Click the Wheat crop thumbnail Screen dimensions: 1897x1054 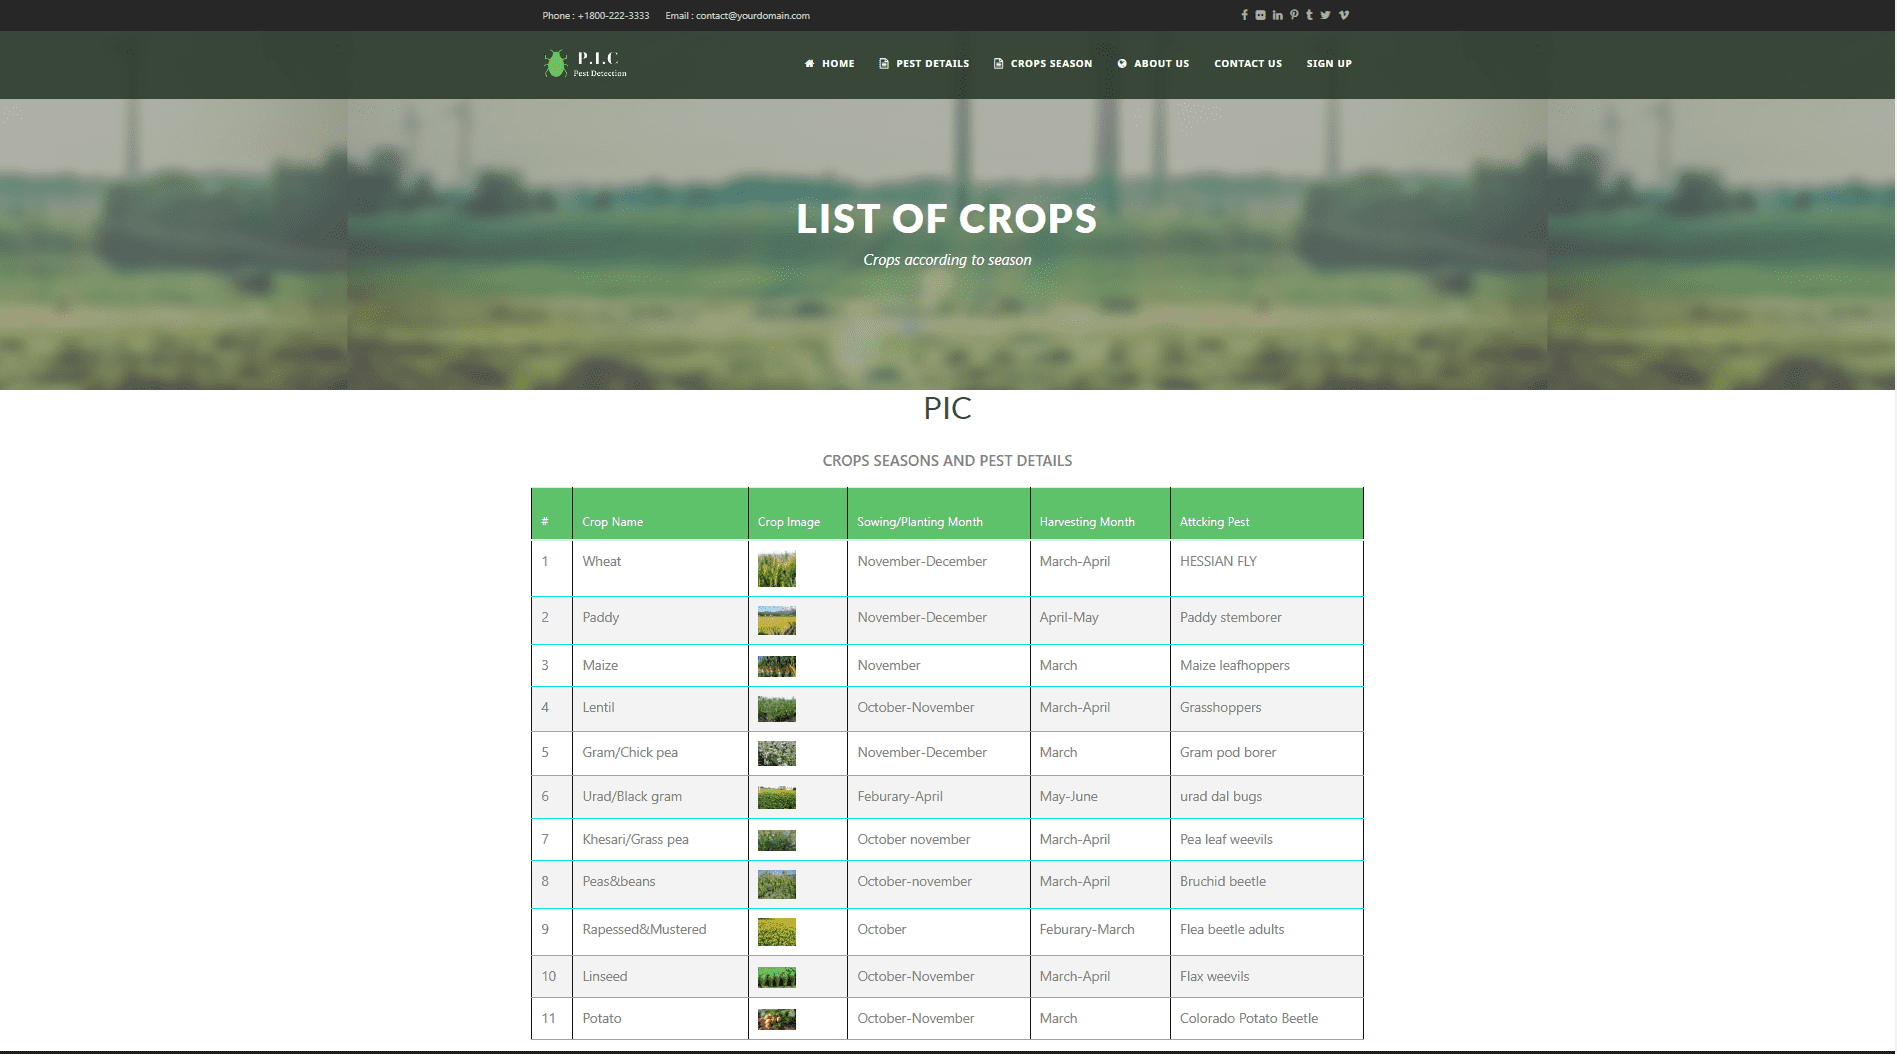[776, 569]
